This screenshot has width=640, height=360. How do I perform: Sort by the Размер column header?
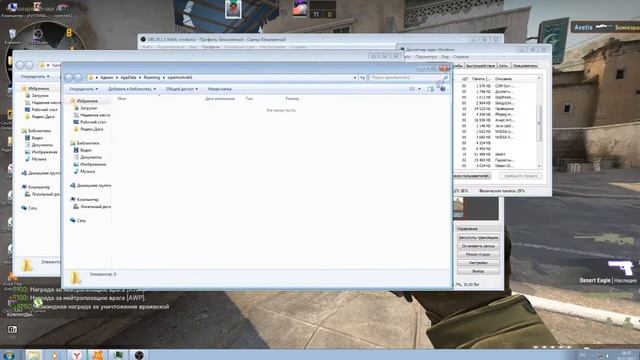[x=292, y=99]
